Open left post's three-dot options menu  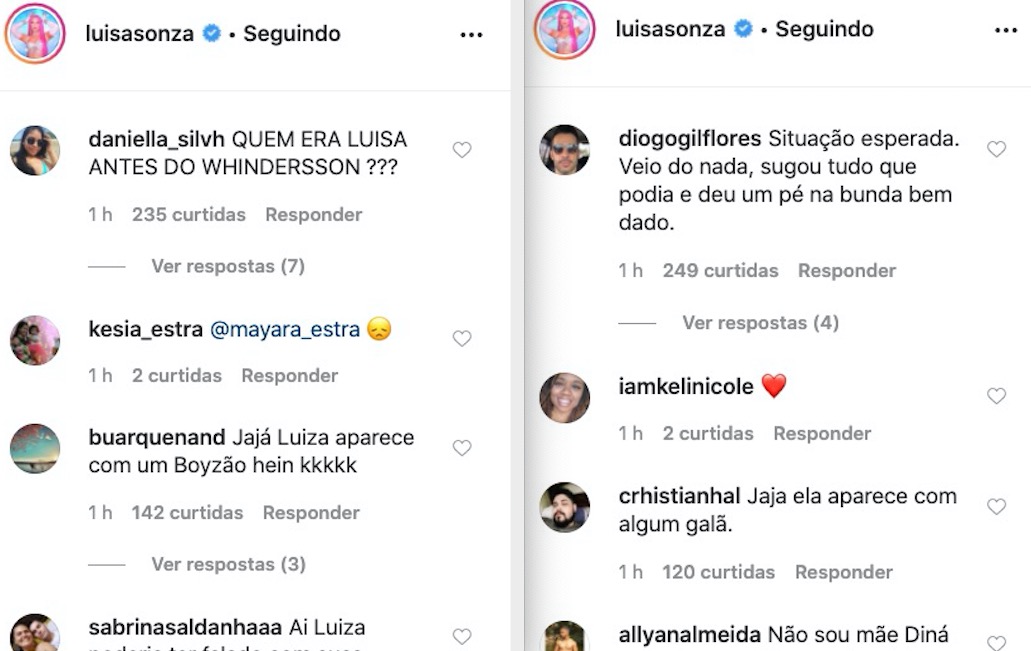click(471, 34)
